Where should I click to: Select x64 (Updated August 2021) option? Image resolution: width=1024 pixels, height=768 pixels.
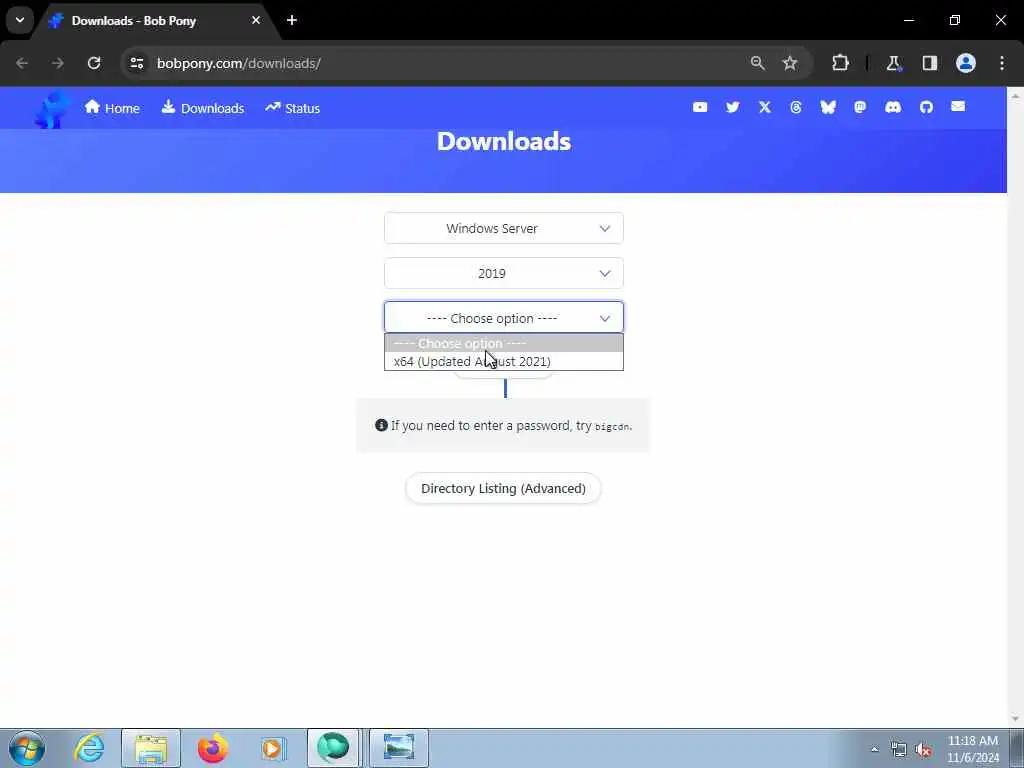(x=504, y=361)
